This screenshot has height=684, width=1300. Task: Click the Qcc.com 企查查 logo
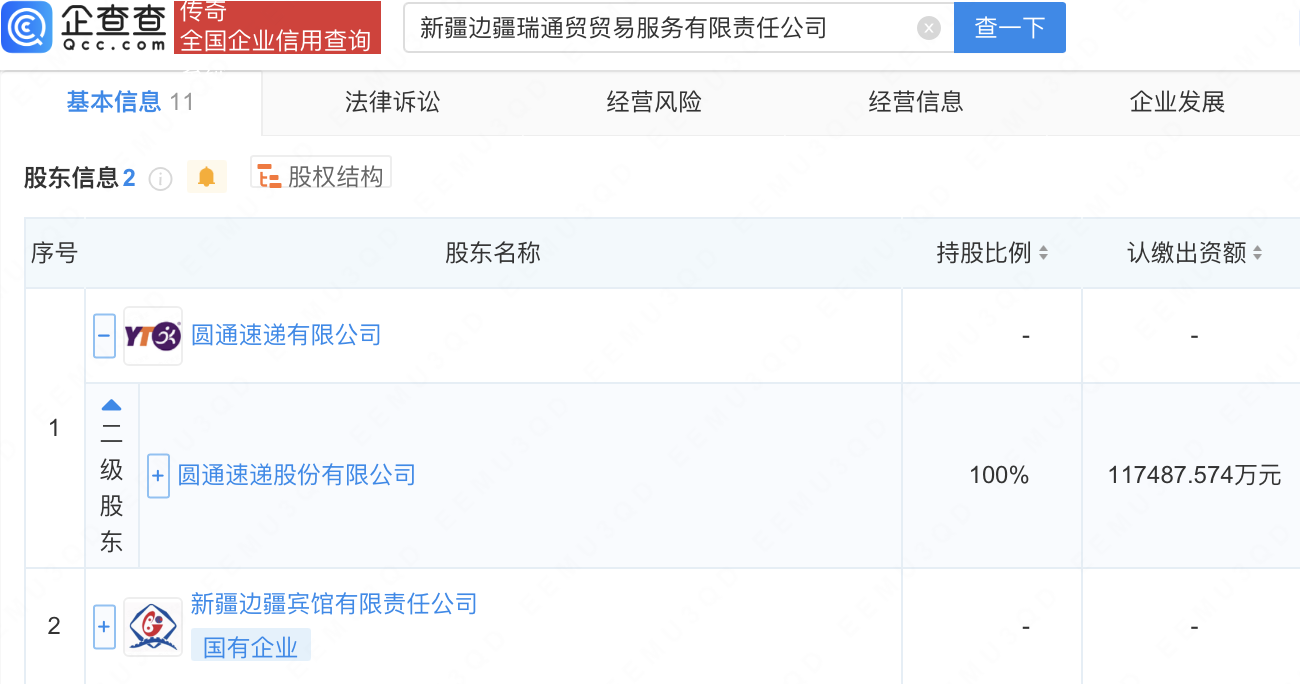86,27
